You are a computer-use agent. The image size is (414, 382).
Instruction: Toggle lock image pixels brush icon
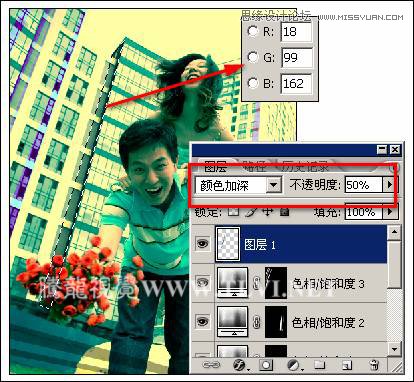[252, 211]
